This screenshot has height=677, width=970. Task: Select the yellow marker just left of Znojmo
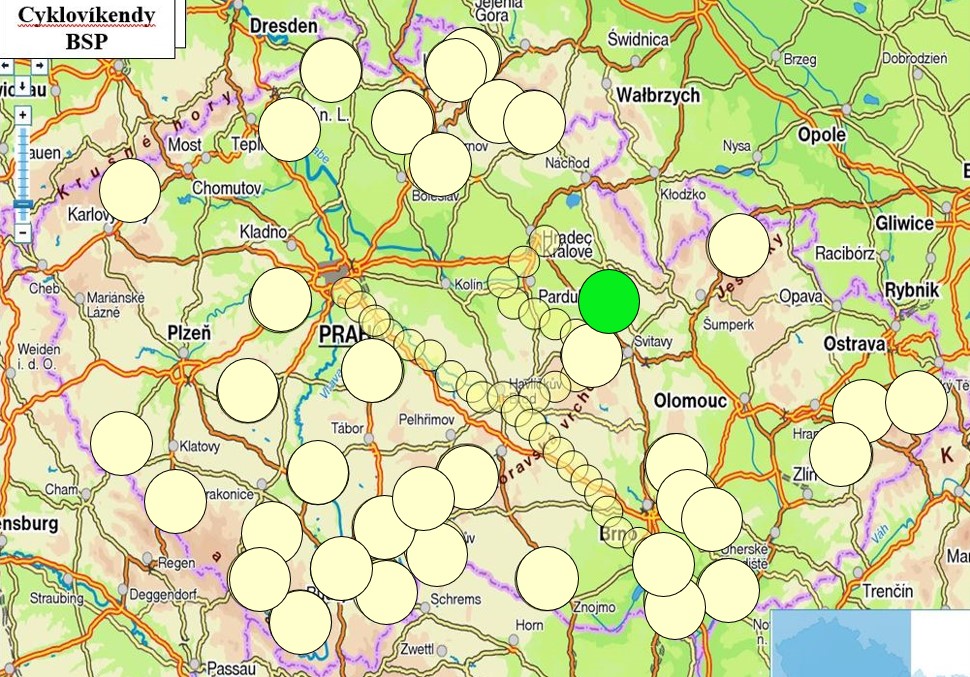[547, 578]
